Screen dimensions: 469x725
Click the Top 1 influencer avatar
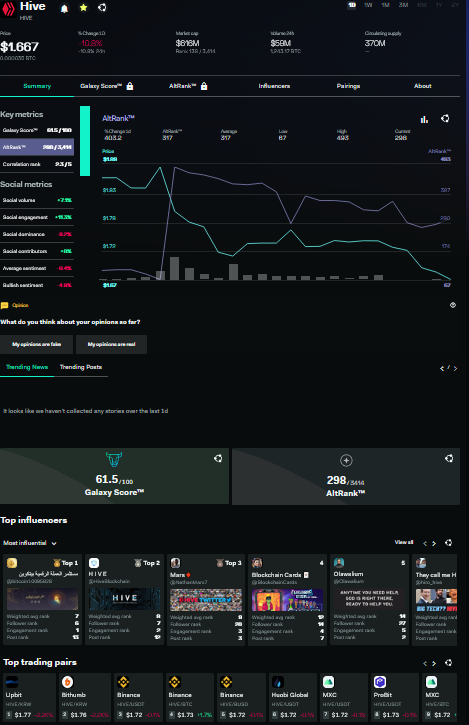click(x=12, y=563)
